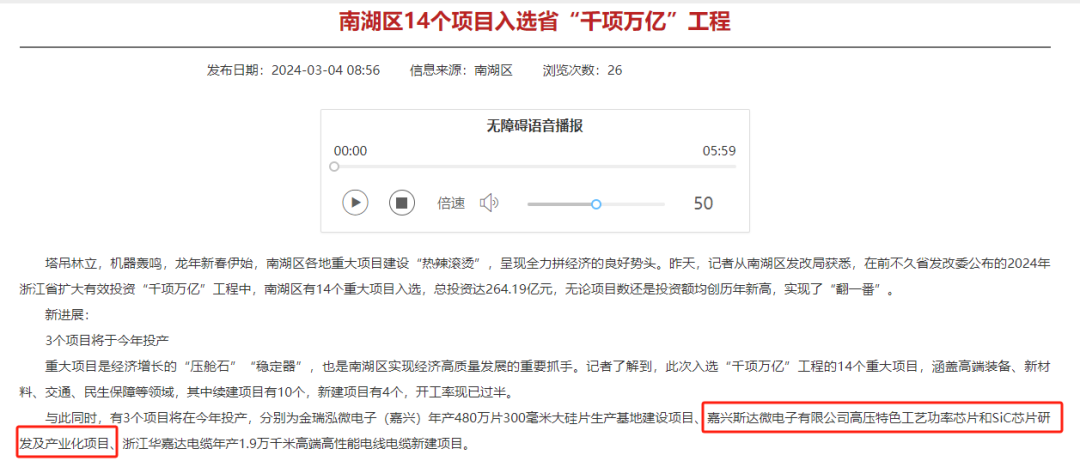1080x461 pixels.
Task: Open the 倍速 playback speed option
Action: [451, 203]
